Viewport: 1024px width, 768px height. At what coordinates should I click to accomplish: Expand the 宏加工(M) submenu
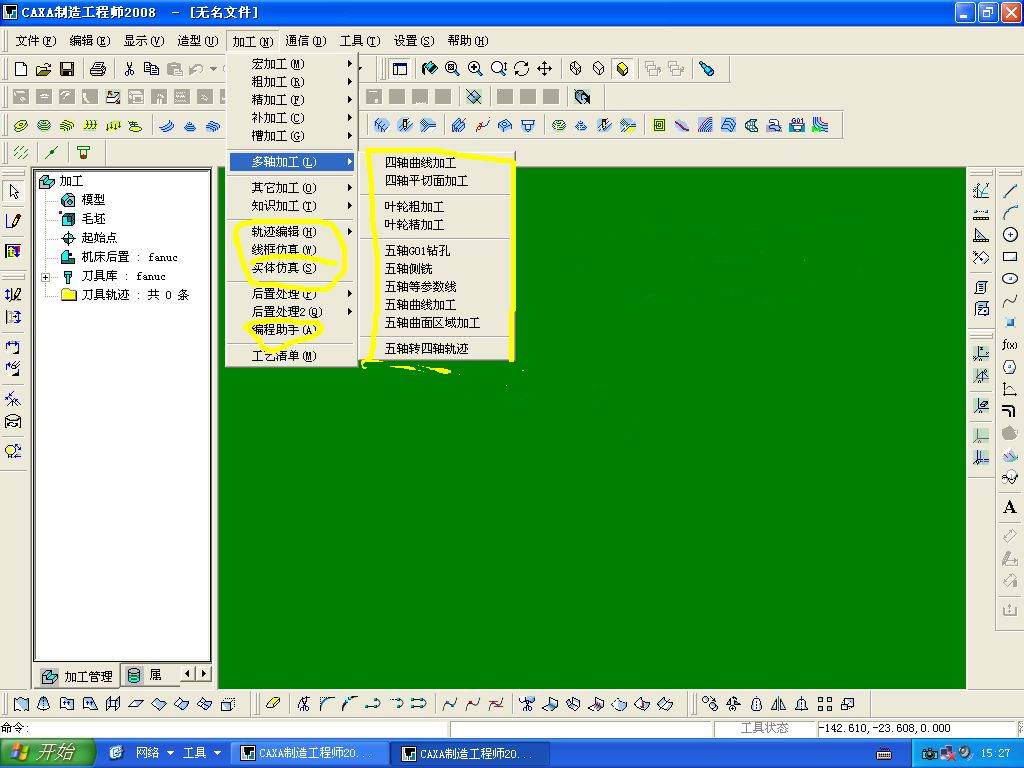point(291,64)
